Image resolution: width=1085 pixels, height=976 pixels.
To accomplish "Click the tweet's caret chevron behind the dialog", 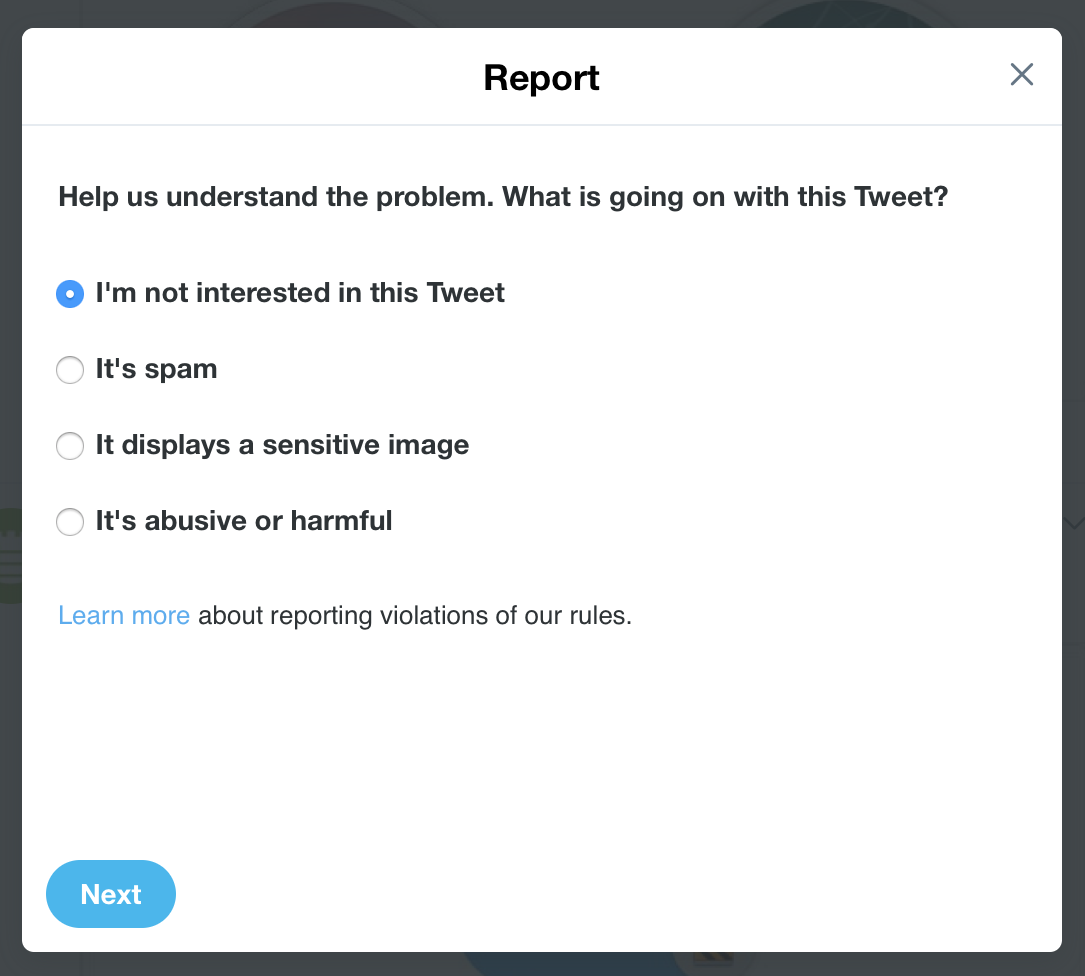I will 1075,523.
